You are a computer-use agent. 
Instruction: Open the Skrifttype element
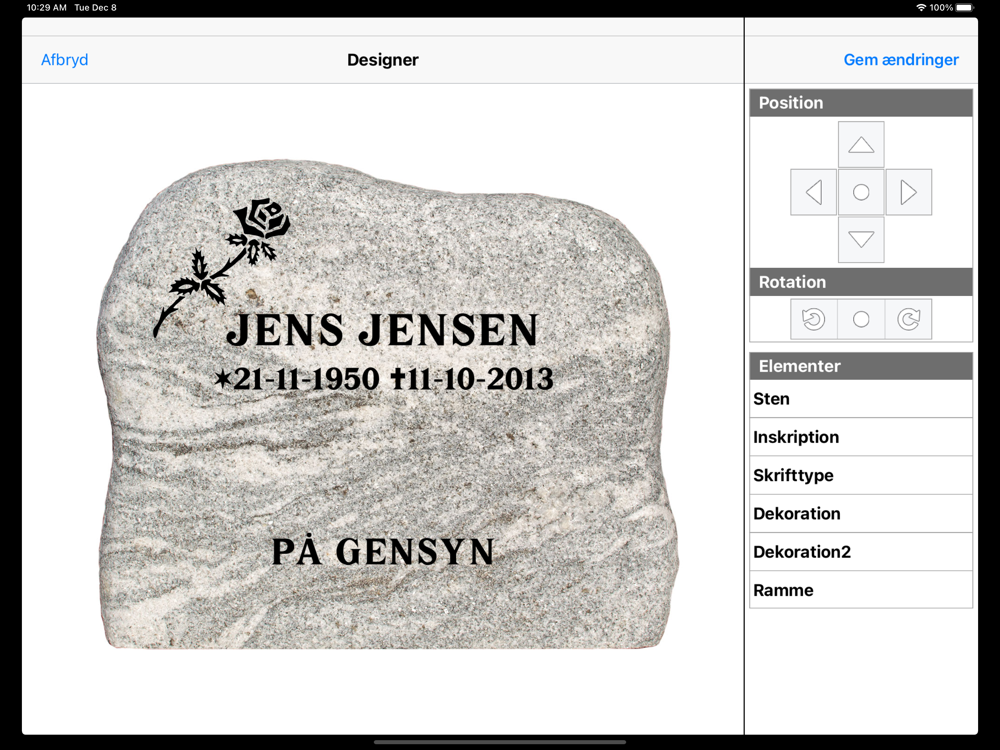point(861,475)
